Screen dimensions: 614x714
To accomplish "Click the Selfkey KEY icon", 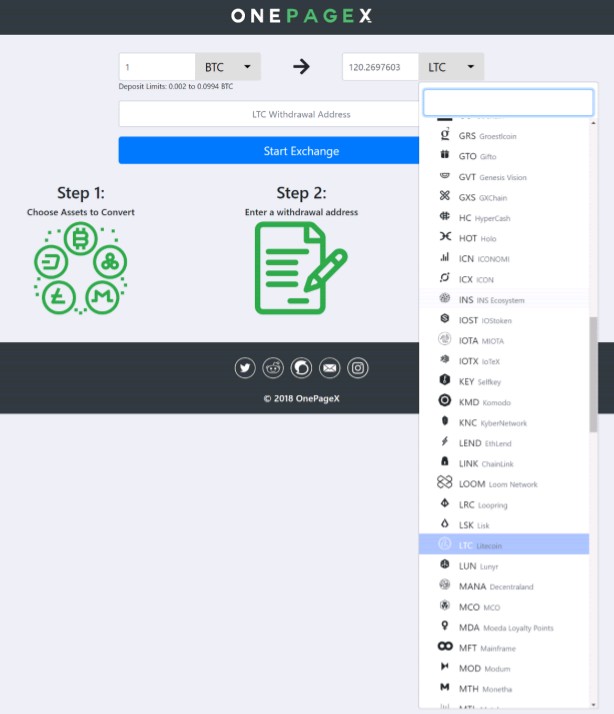I will (445, 380).
